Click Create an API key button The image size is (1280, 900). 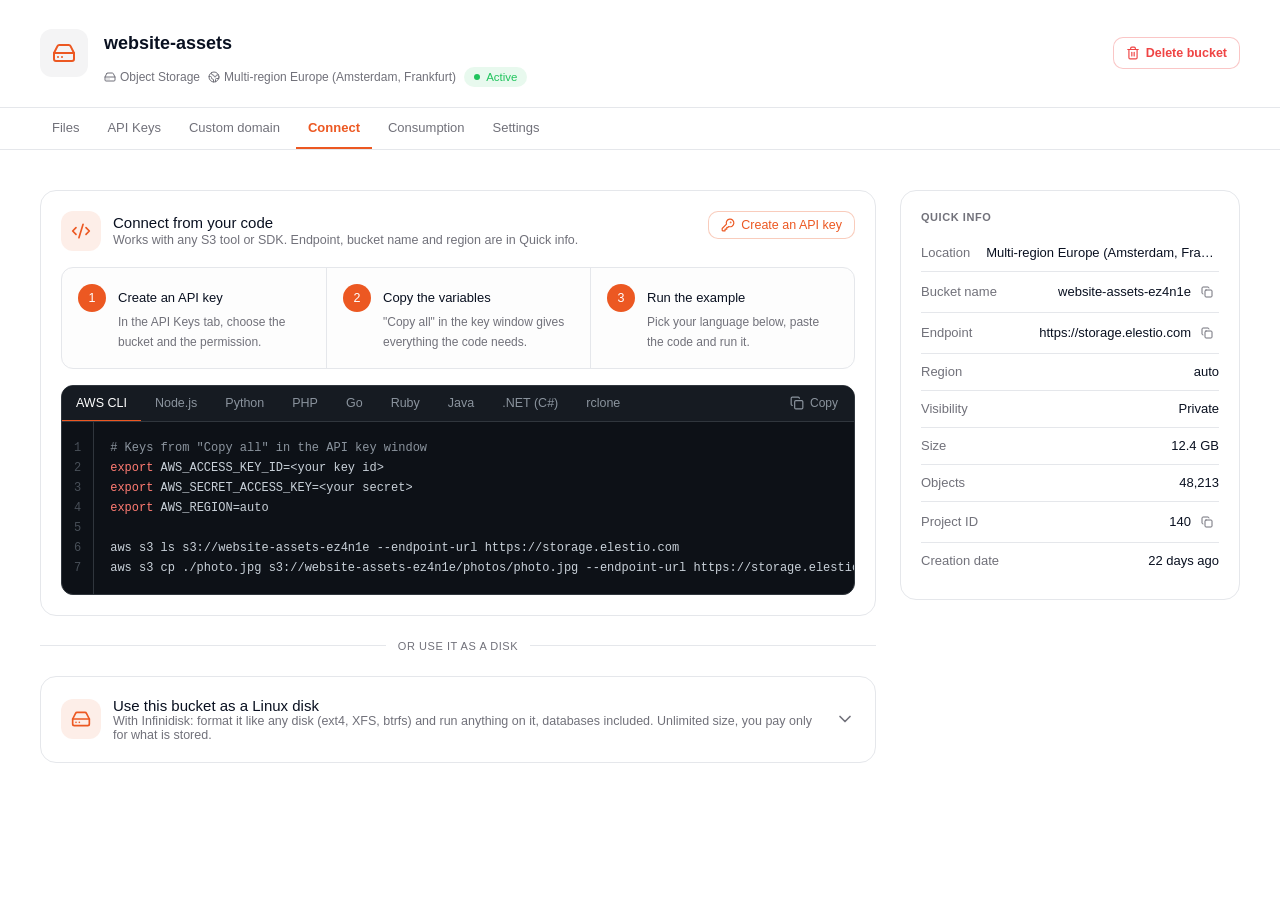point(781,225)
